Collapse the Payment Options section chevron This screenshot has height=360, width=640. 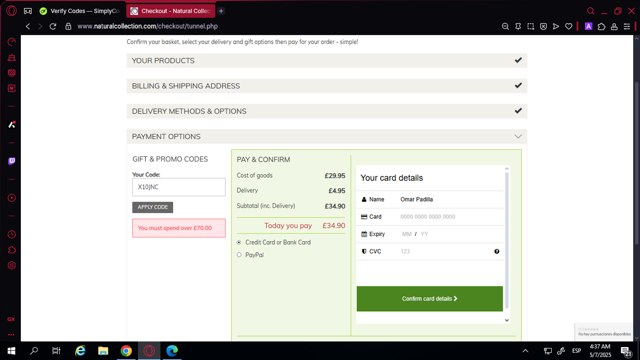pos(518,136)
